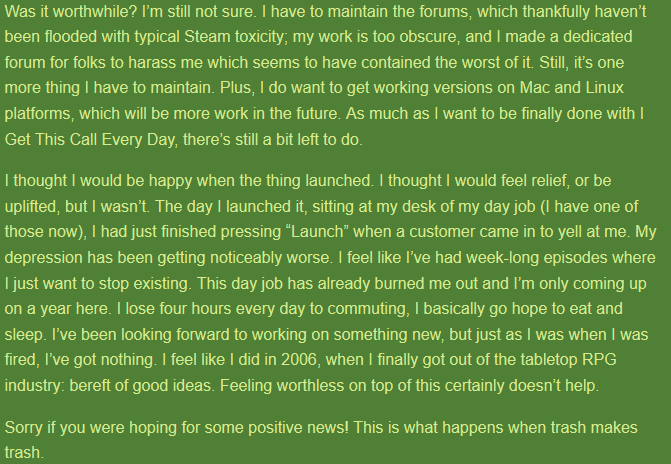Image resolution: width=671 pixels, height=464 pixels.
Task: Click the word 'commuting'
Action: coord(368,309)
